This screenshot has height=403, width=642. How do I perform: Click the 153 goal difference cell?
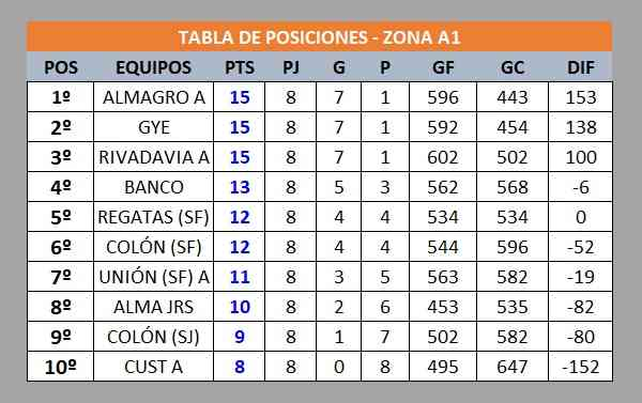580,98
